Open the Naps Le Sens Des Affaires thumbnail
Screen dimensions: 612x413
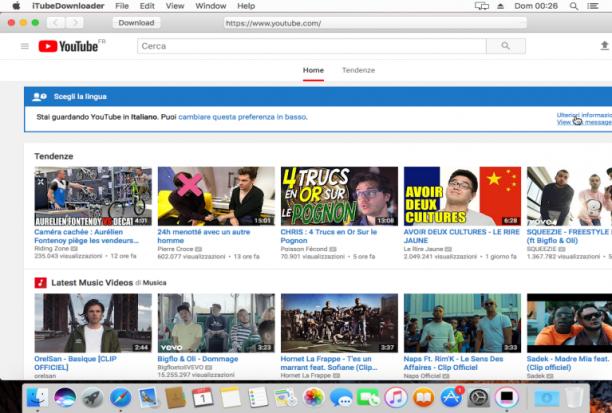pos(462,323)
